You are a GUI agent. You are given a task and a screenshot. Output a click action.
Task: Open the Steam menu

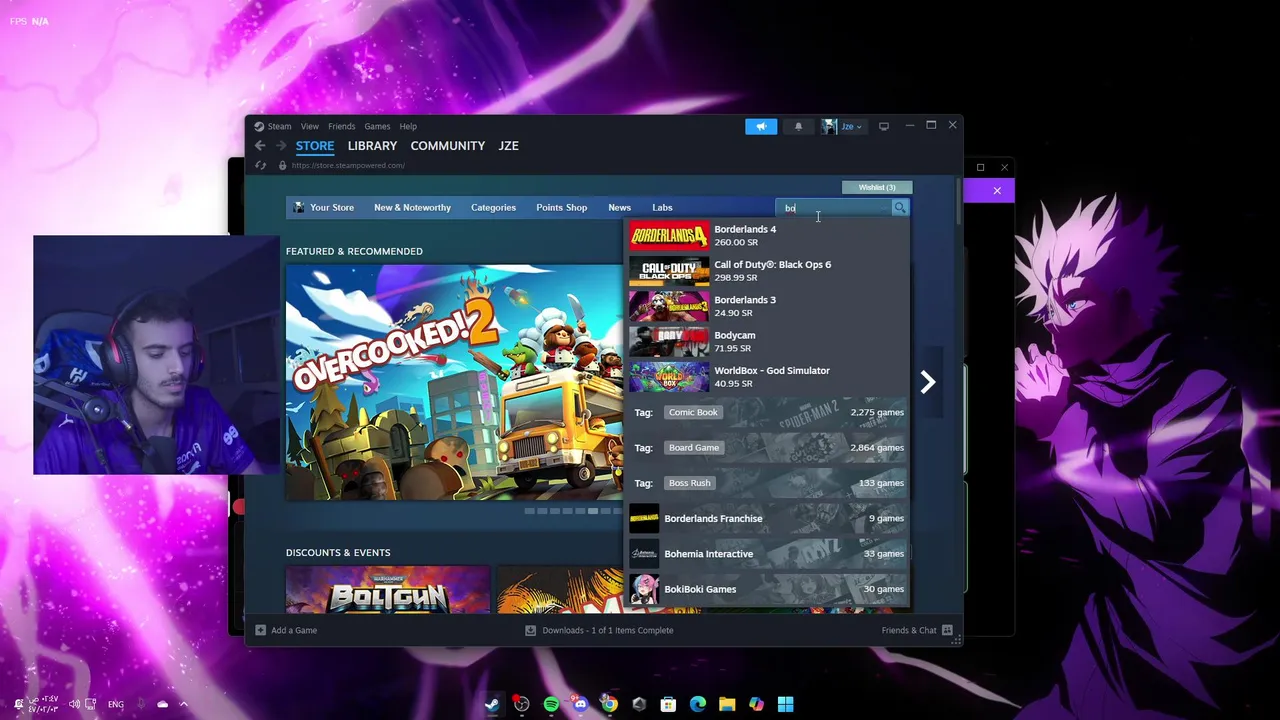[x=279, y=126]
